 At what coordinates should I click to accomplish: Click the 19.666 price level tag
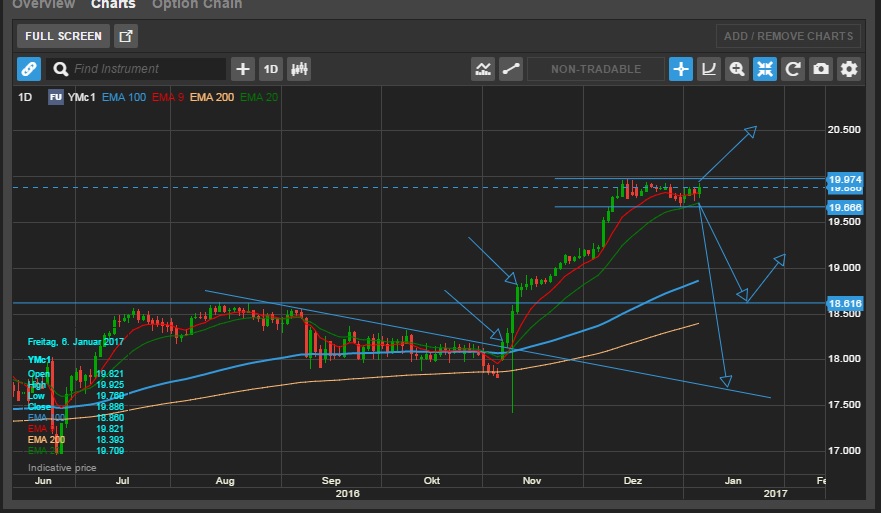(844, 207)
